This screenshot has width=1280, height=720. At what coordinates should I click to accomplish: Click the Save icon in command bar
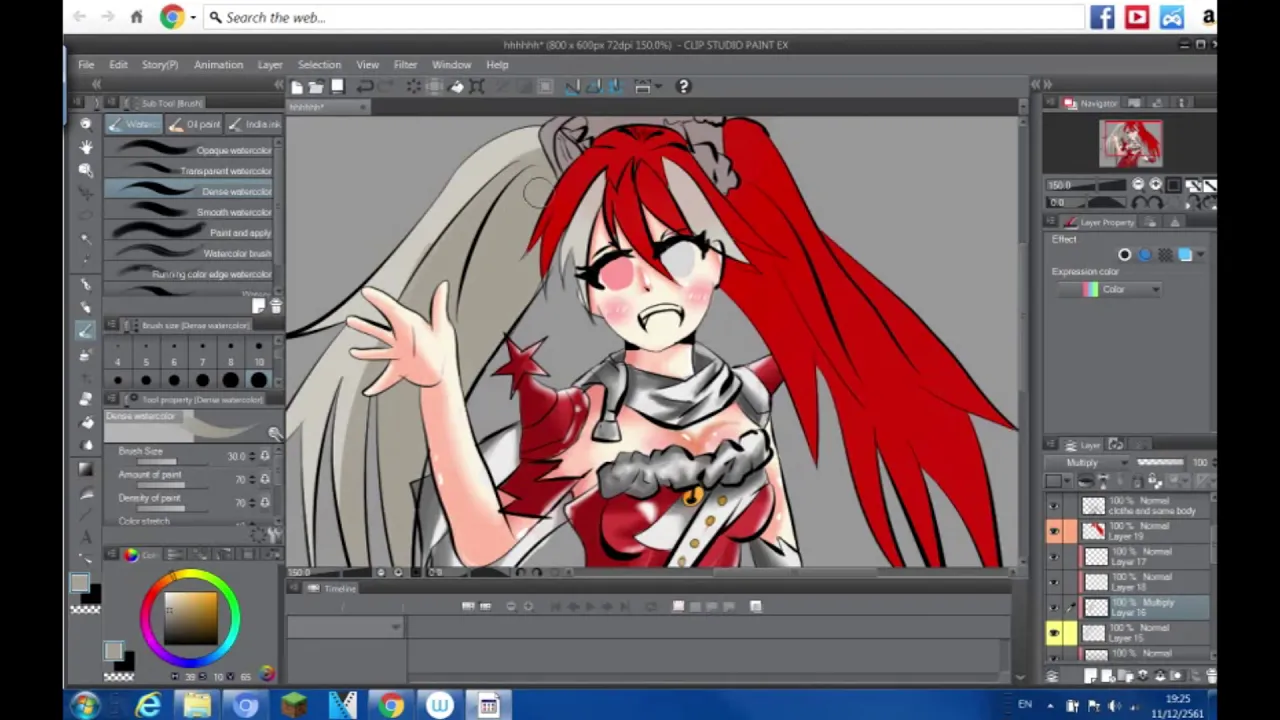tap(337, 87)
